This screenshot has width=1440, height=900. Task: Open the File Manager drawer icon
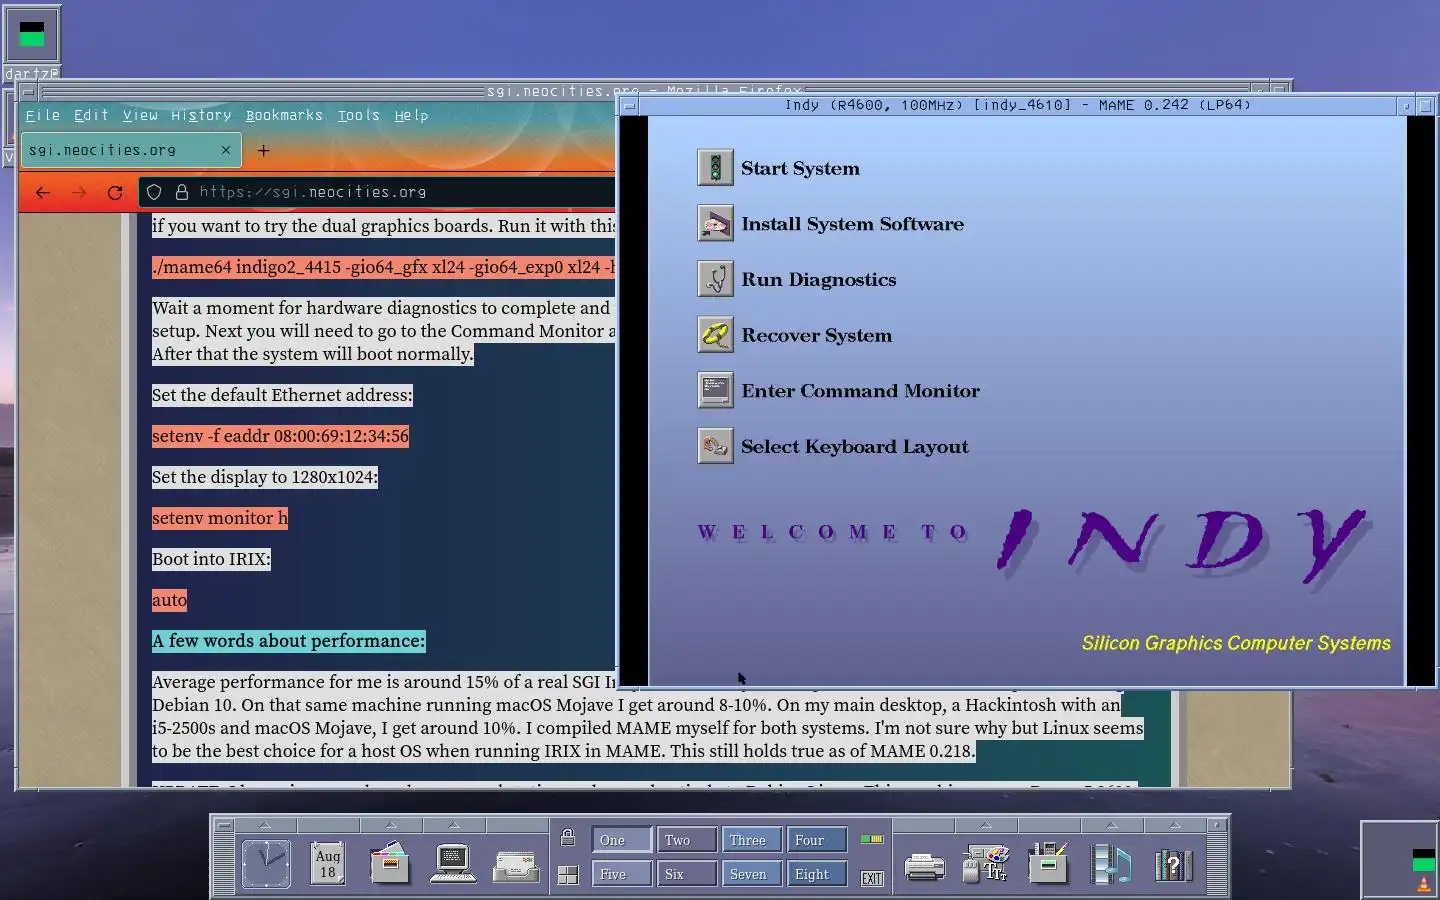pyautogui.click(x=390, y=863)
